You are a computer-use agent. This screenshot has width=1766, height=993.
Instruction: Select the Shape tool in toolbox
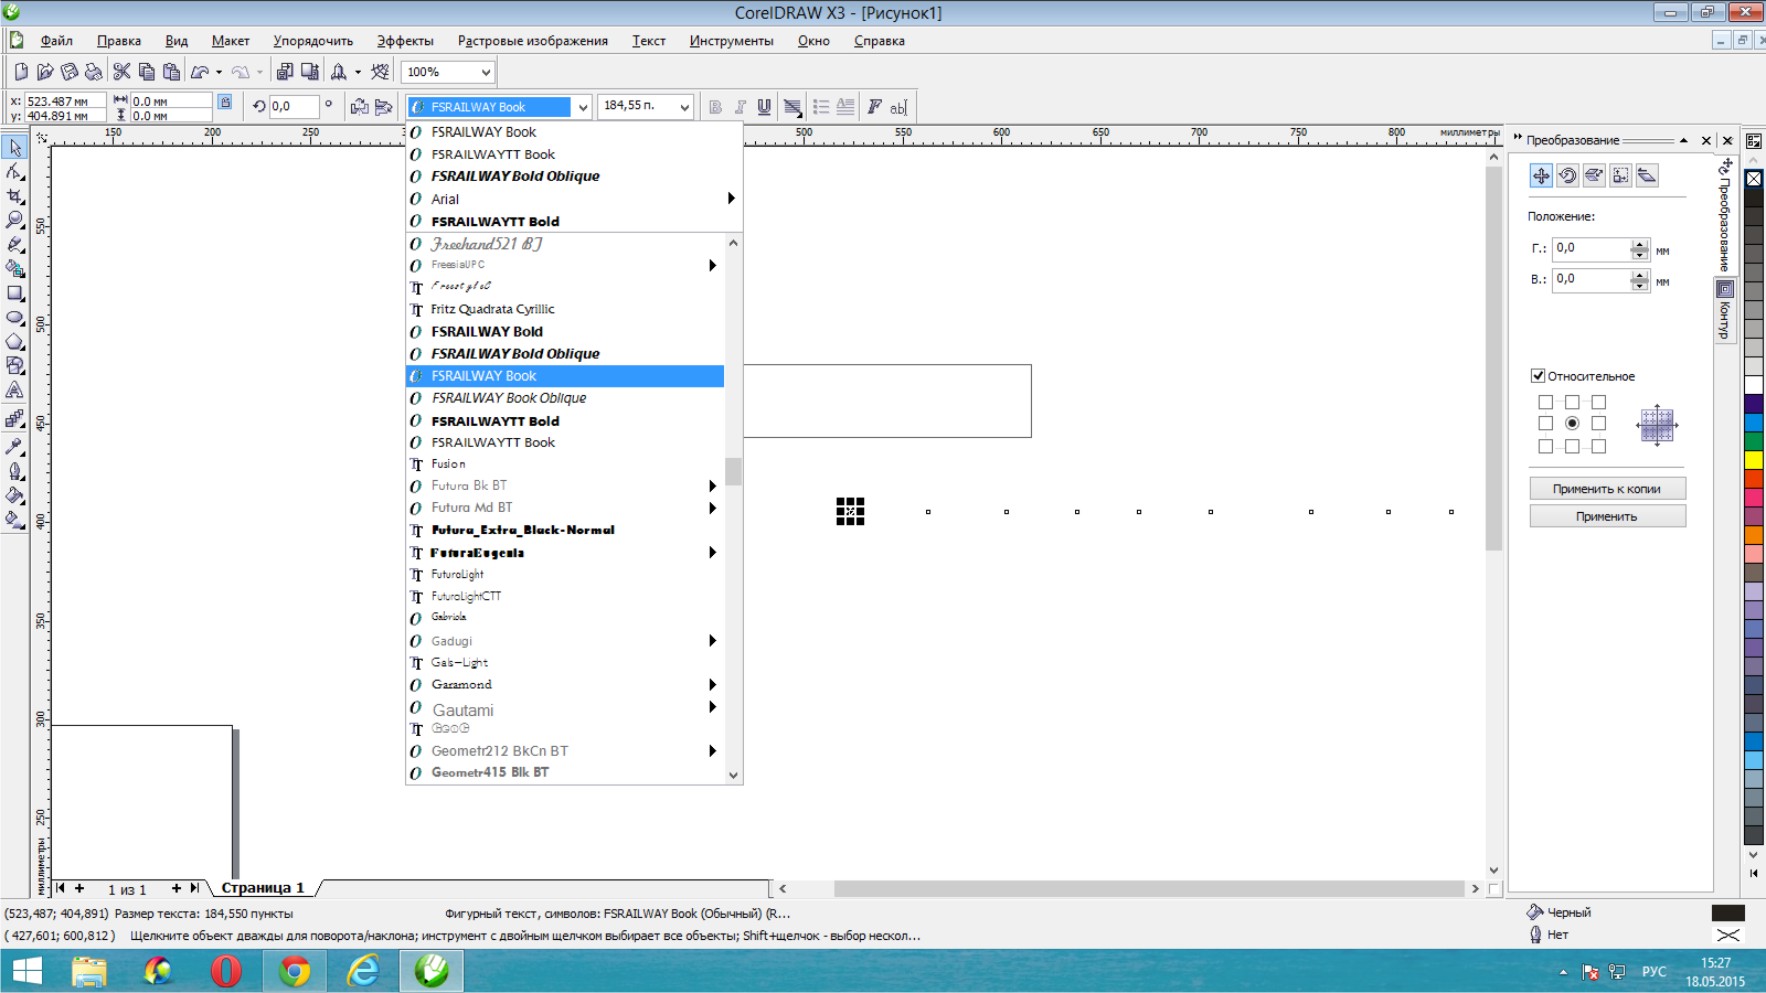[x=15, y=172]
